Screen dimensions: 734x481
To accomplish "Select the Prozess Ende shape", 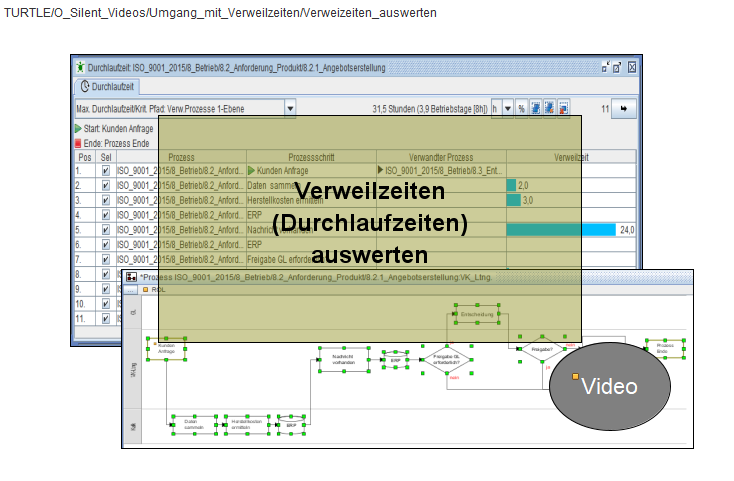I will point(665,349).
